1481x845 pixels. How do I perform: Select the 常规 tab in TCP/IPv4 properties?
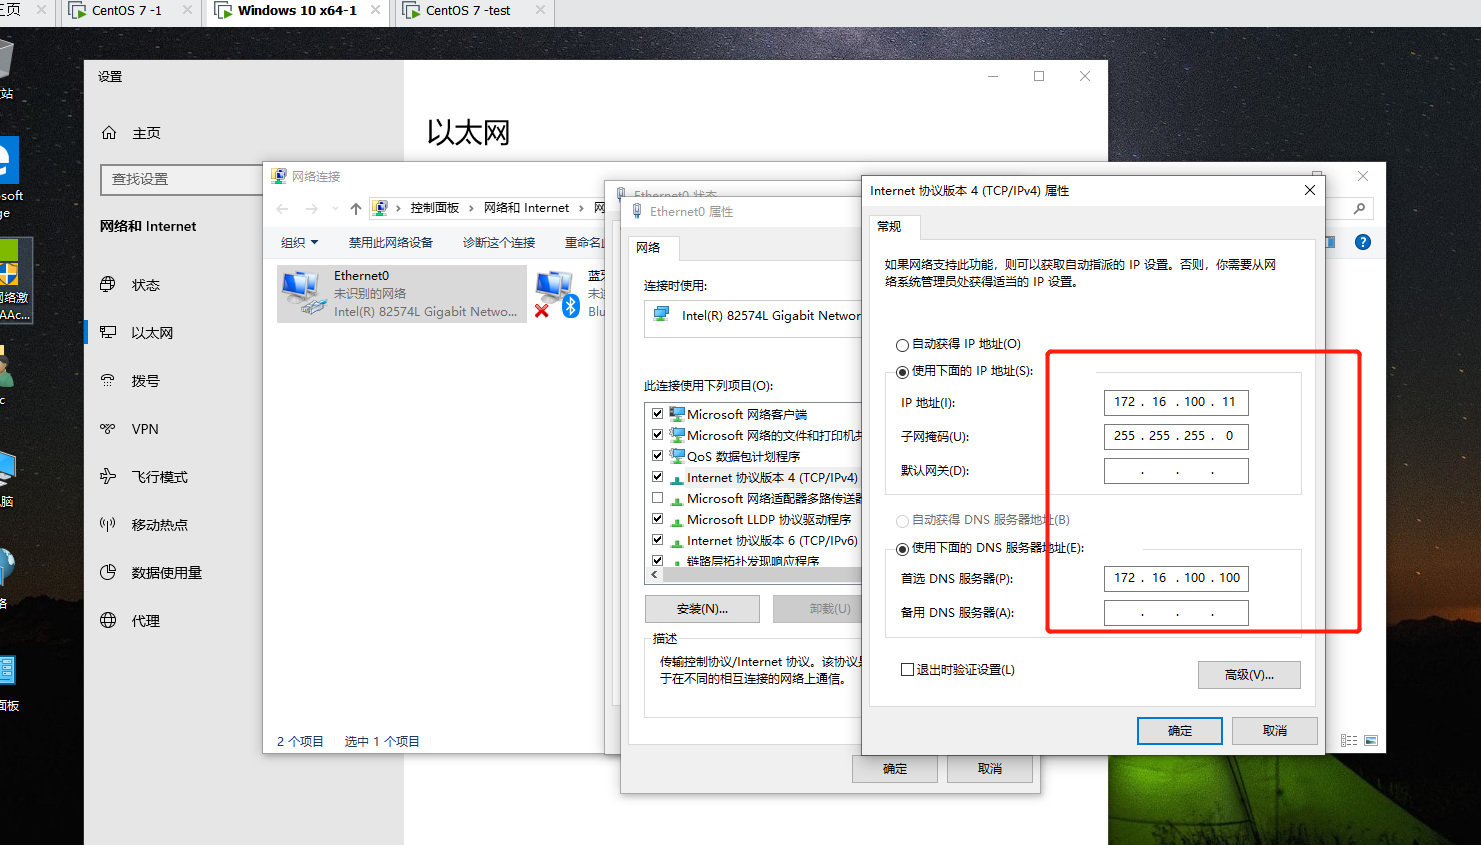point(894,227)
